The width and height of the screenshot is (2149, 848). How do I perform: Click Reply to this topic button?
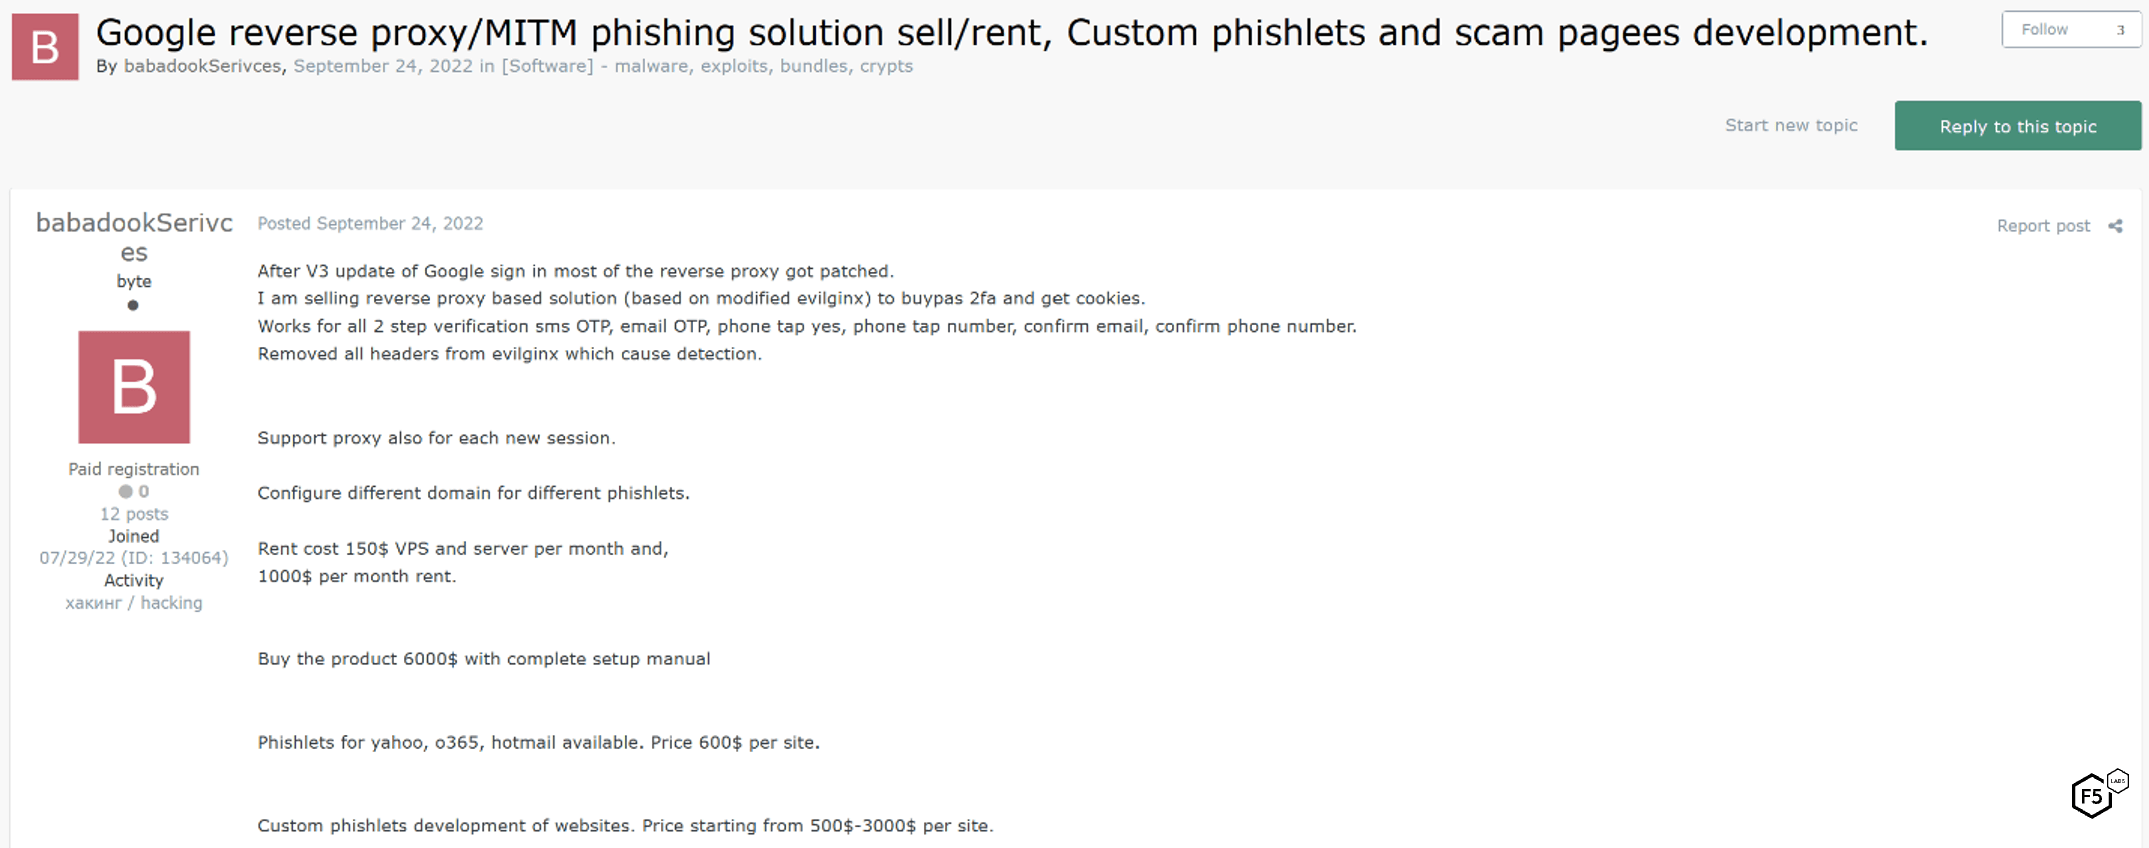pos(2017,126)
